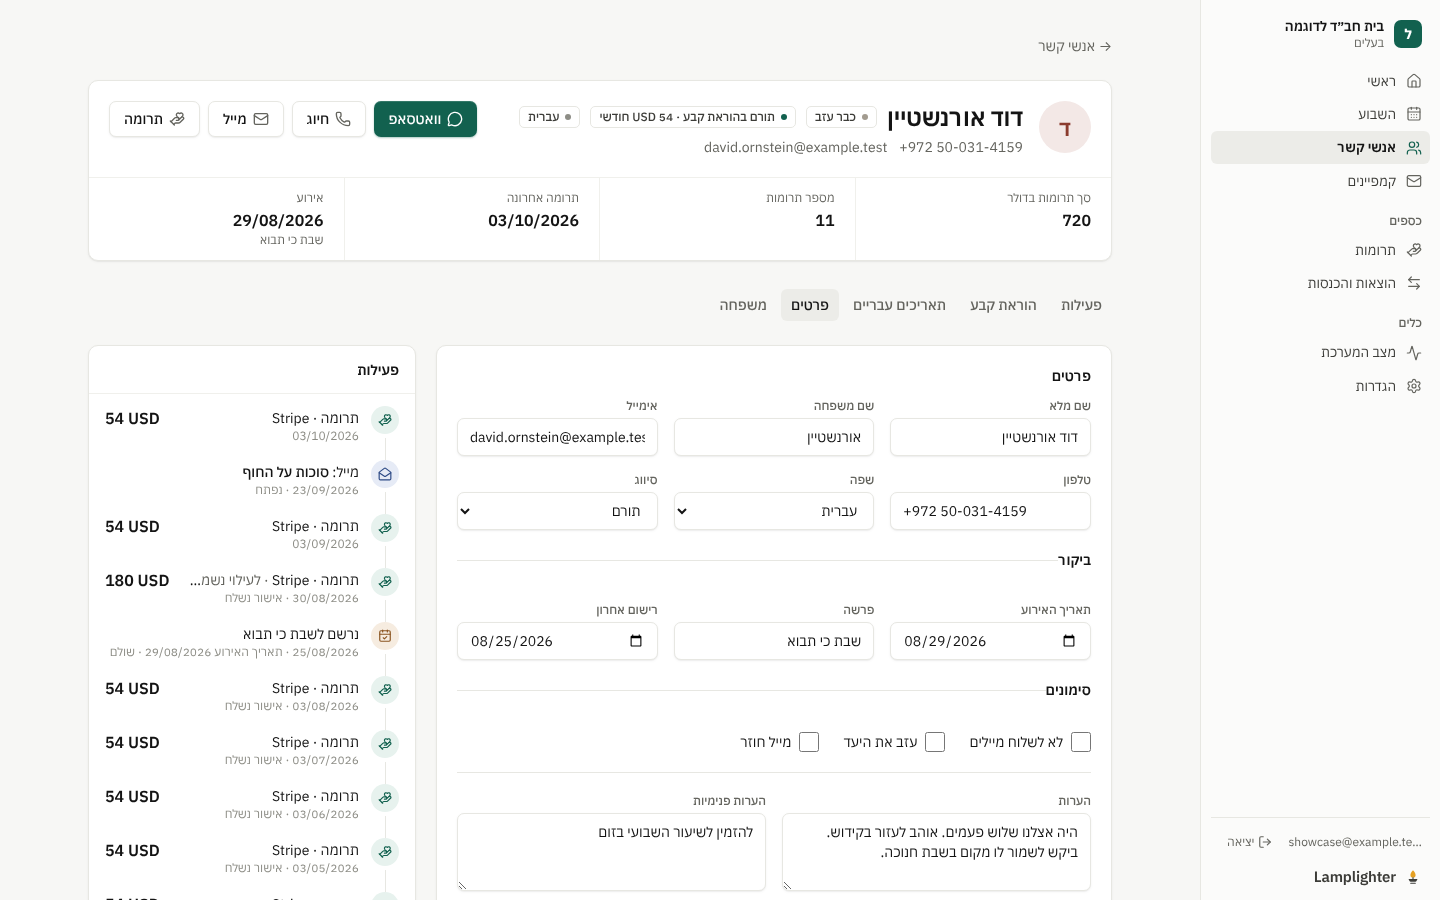Click the event icon for נרשם לשבת כי תבוא
The width and height of the screenshot is (1440, 900).
(x=385, y=636)
